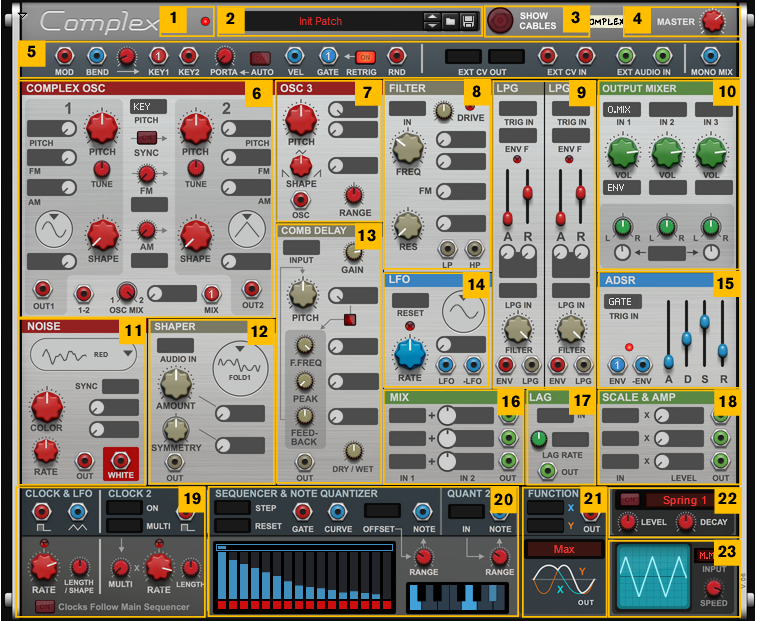Toggle the red square Comb Delay button
Image resolution: width=757 pixels, height=621 pixels.
(x=350, y=319)
